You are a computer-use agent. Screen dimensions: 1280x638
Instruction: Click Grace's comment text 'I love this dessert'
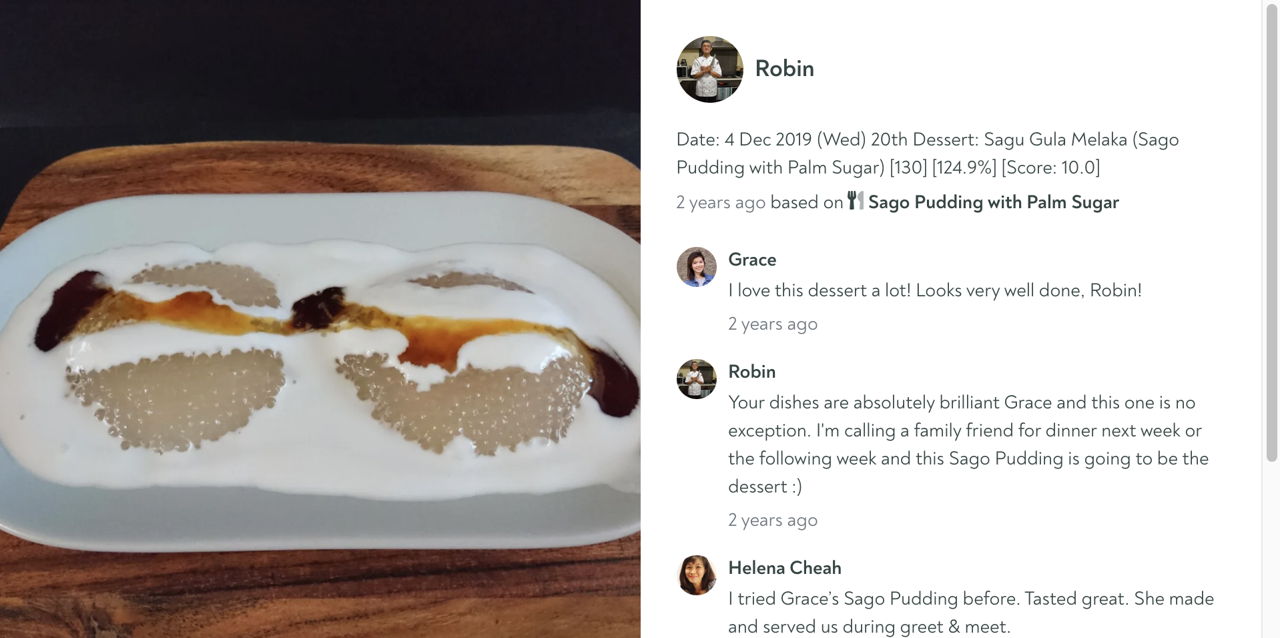tap(935, 290)
